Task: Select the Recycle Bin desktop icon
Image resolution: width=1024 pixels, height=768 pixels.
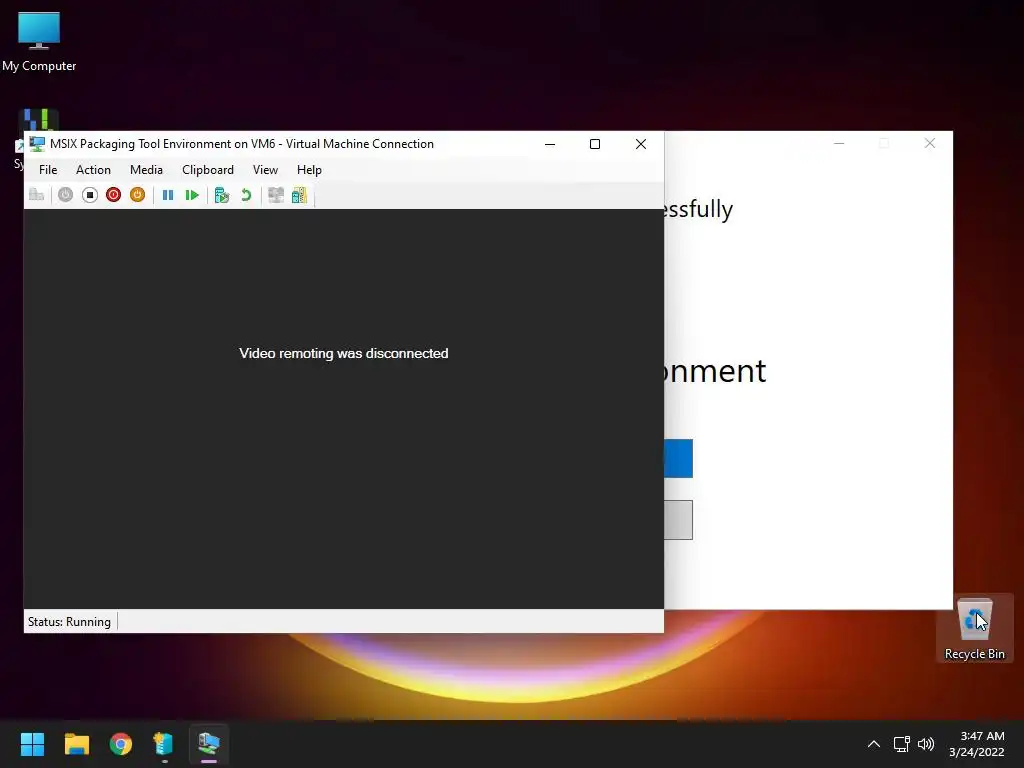Action: [975, 628]
